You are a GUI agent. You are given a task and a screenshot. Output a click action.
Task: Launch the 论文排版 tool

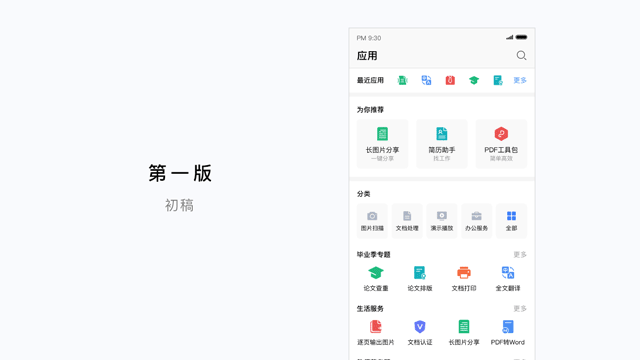click(420, 279)
